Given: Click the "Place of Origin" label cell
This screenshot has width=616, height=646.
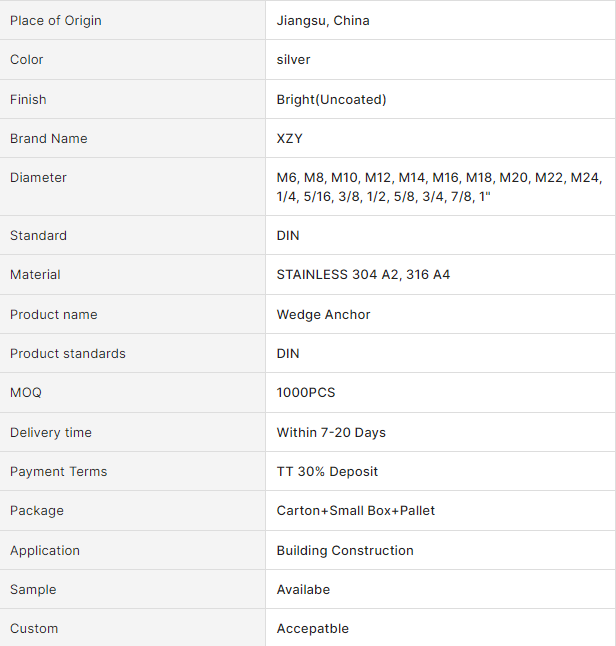Looking at the screenshot, I should point(56,20).
